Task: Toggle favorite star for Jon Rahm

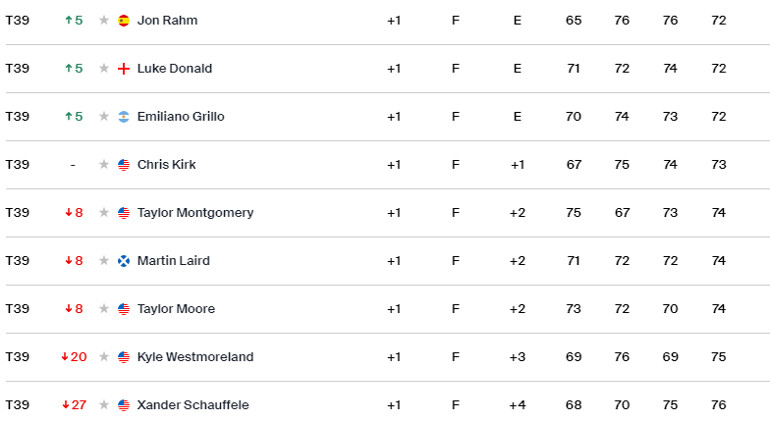Action: [x=104, y=20]
